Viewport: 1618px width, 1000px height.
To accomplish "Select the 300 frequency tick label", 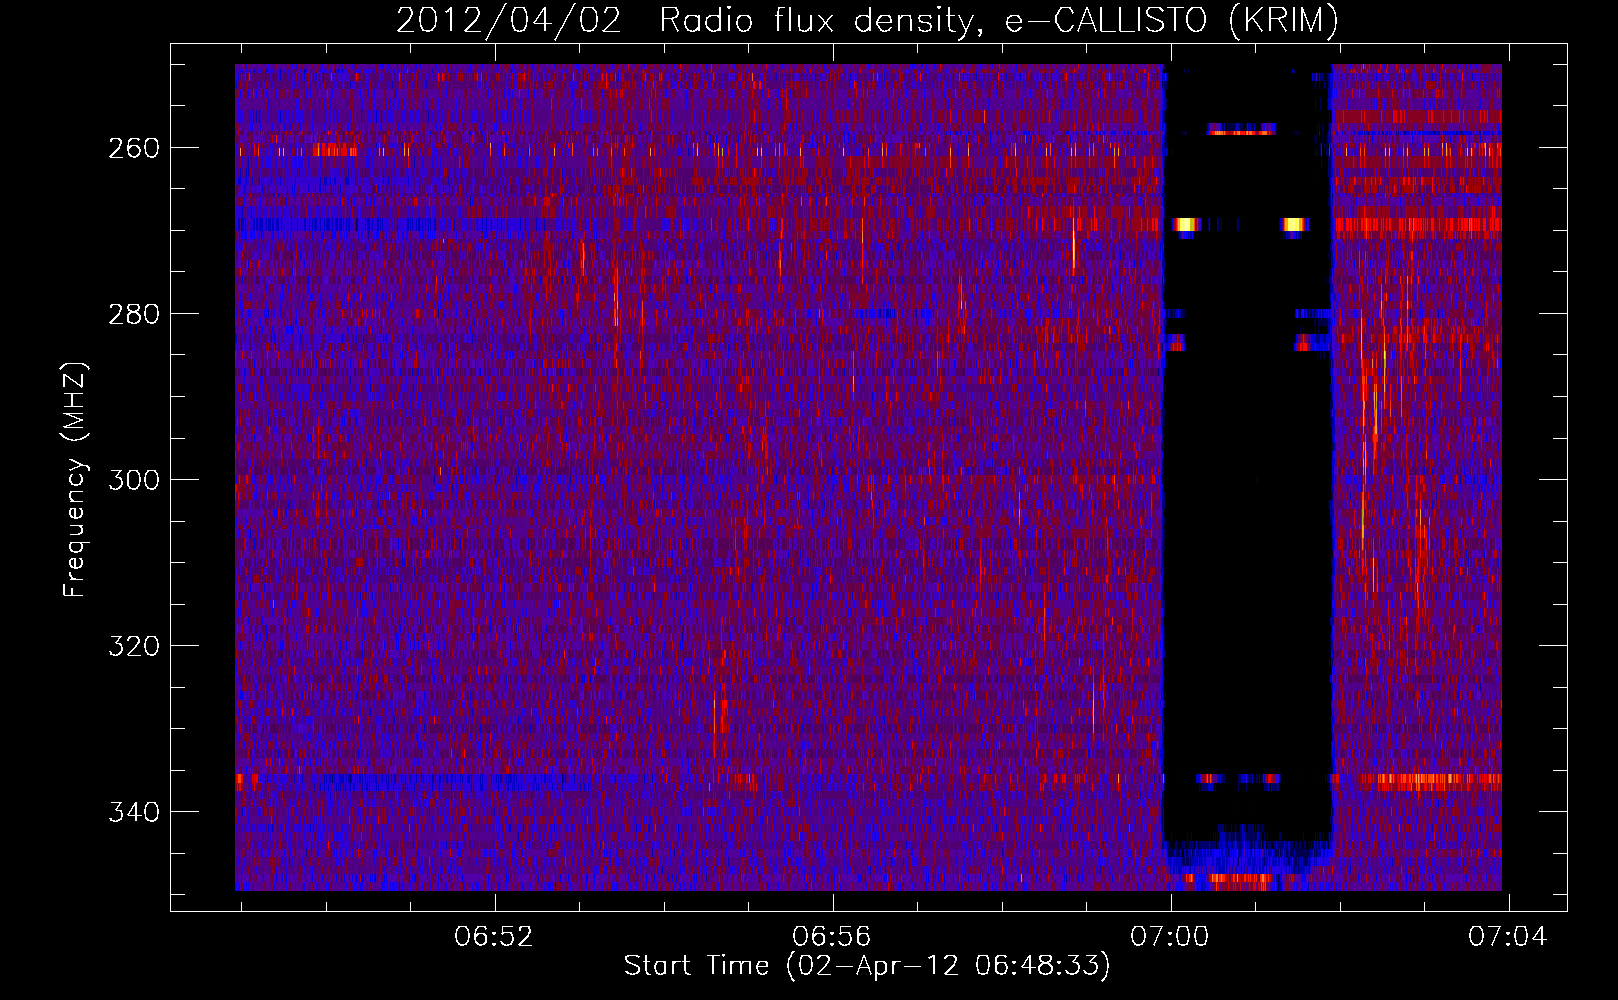I will pyautogui.click(x=134, y=480).
